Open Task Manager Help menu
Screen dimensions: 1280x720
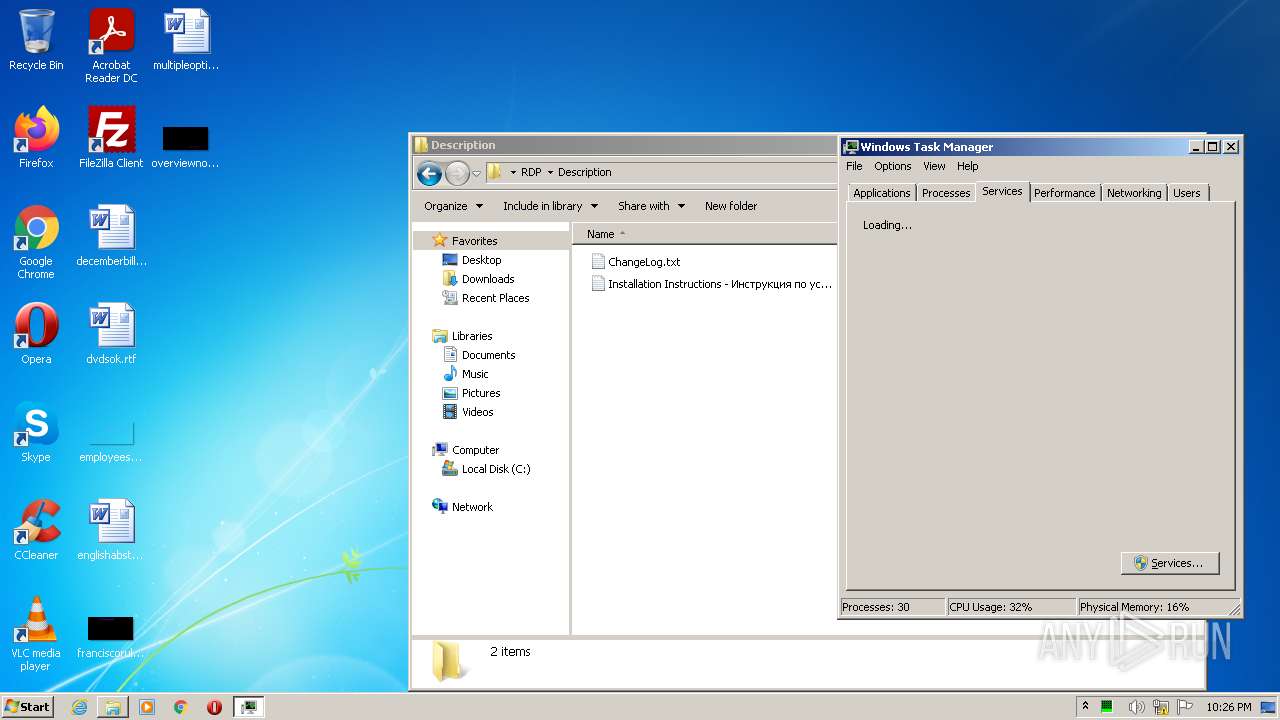coord(967,166)
